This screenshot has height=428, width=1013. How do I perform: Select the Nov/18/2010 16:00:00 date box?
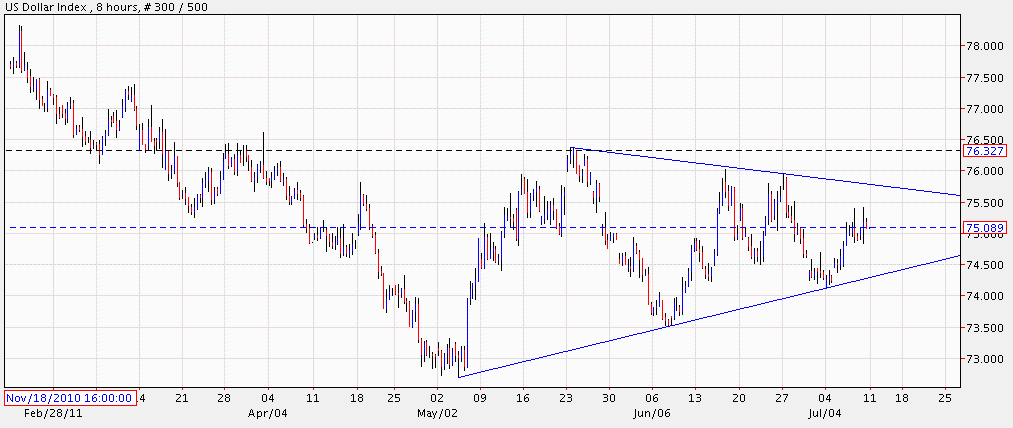tap(69, 397)
